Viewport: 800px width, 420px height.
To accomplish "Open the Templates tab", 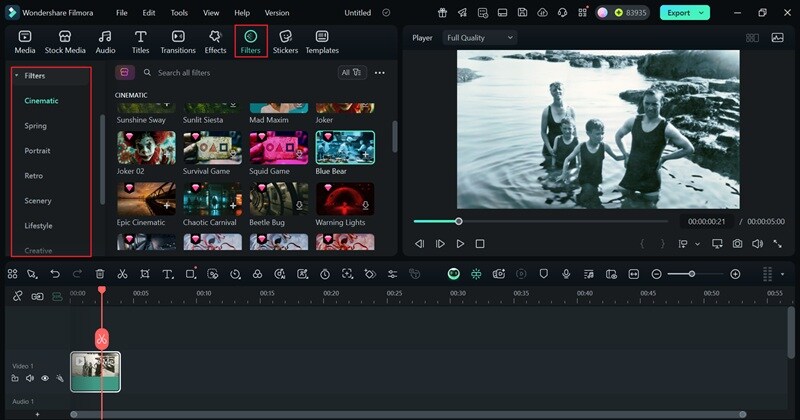I will pyautogui.click(x=322, y=42).
